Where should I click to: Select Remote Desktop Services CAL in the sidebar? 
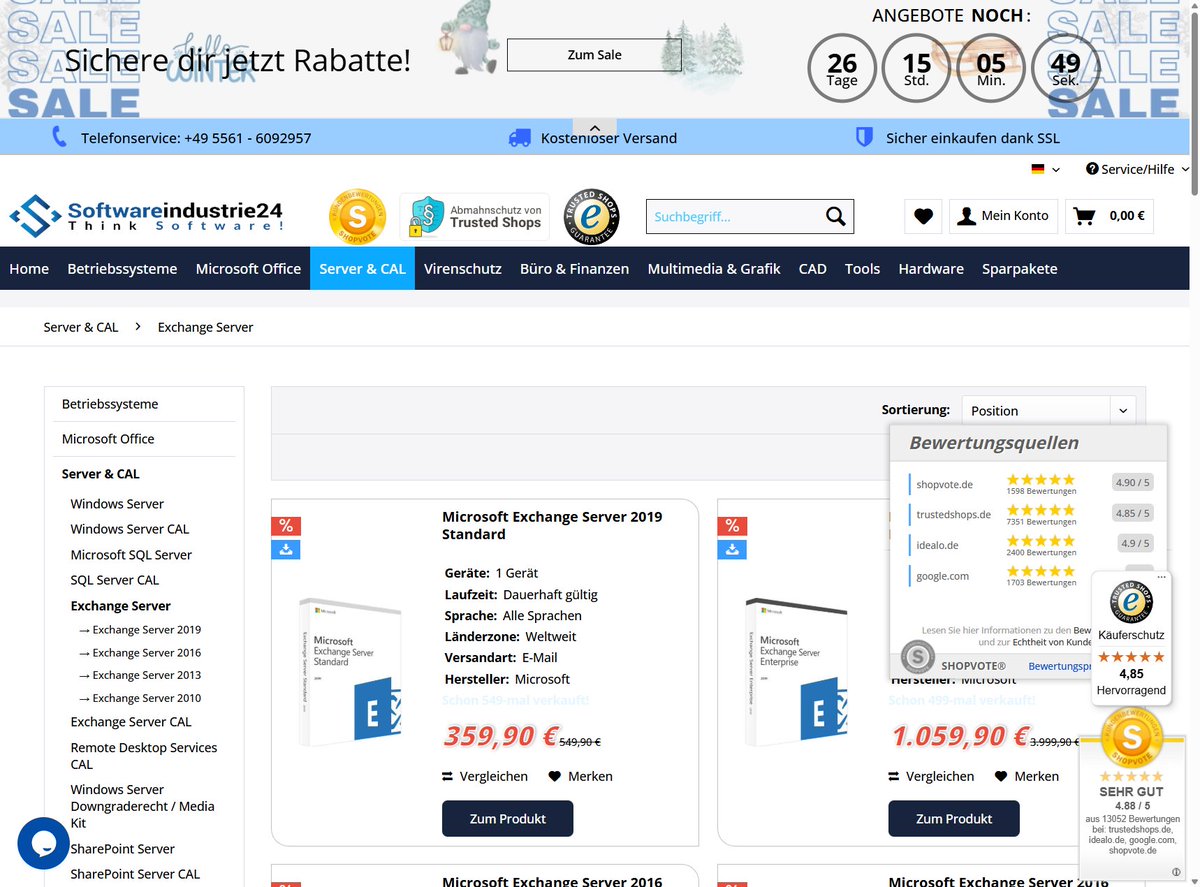click(x=144, y=756)
